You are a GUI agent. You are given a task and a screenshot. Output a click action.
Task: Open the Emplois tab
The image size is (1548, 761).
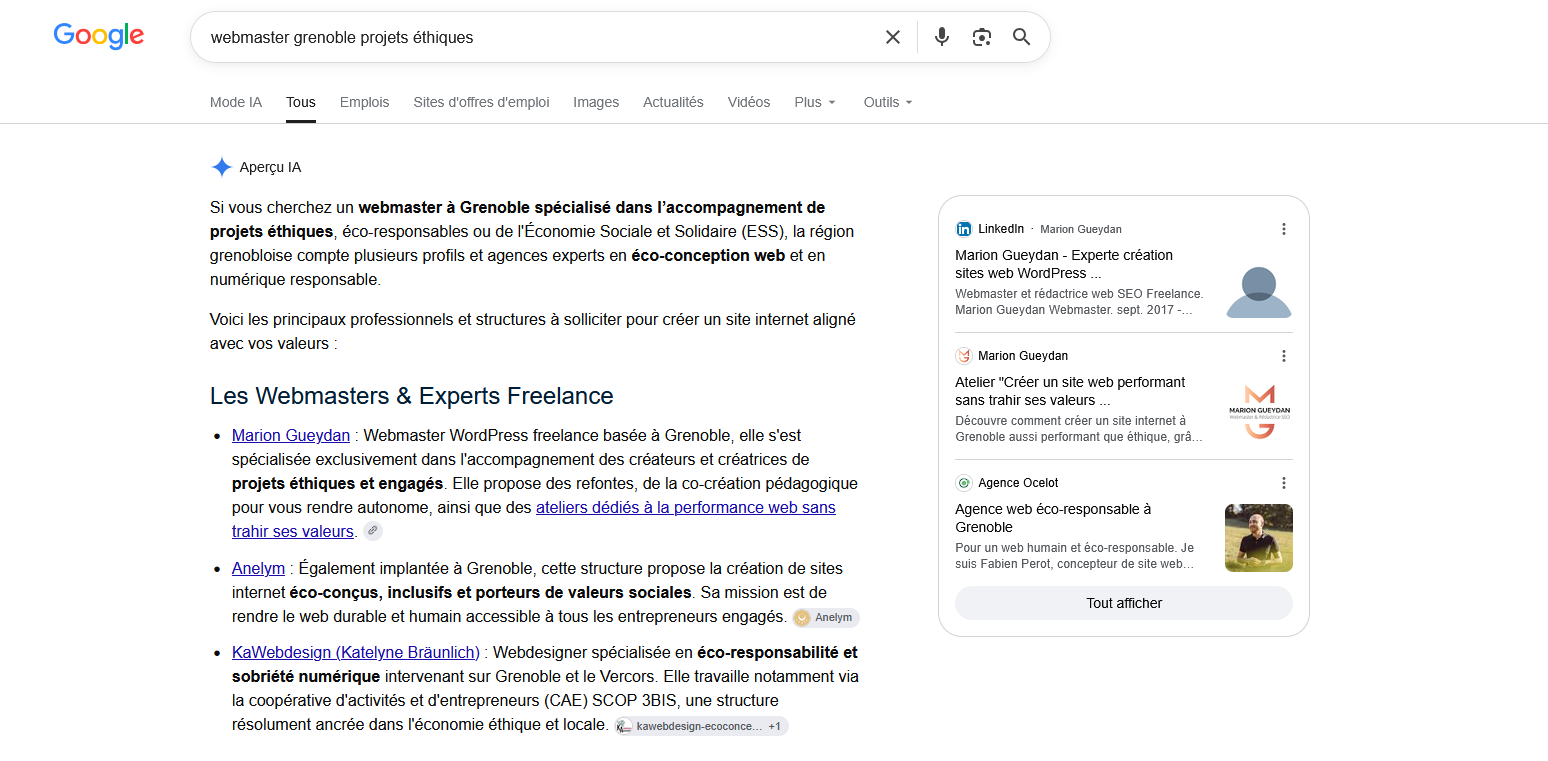pos(365,102)
